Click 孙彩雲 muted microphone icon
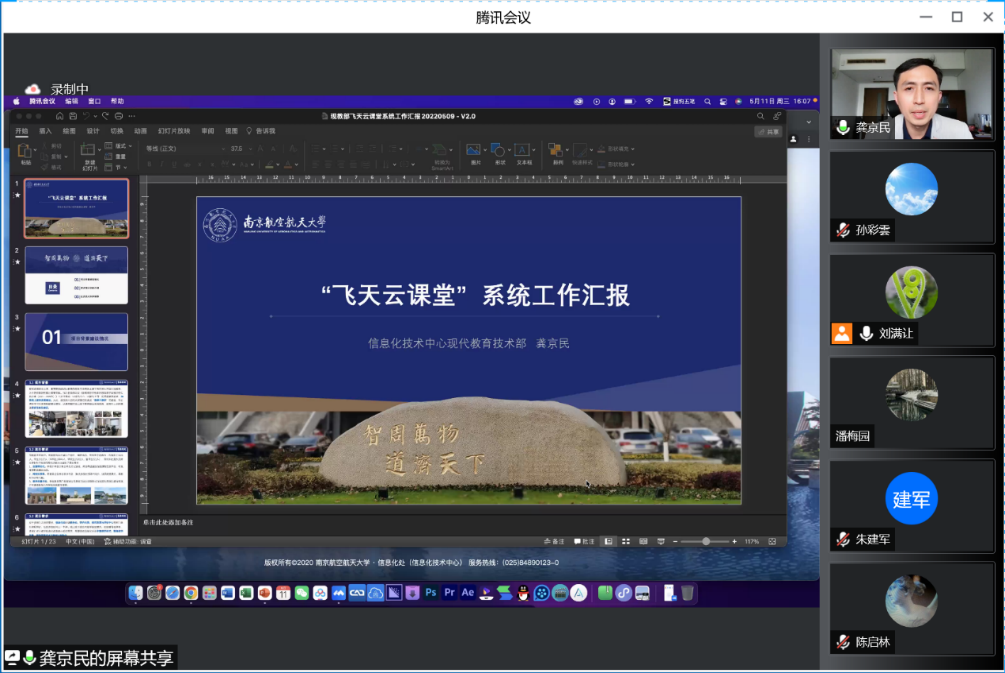Image resolution: width=1005 pixels, height=673 pixels. 843,230
